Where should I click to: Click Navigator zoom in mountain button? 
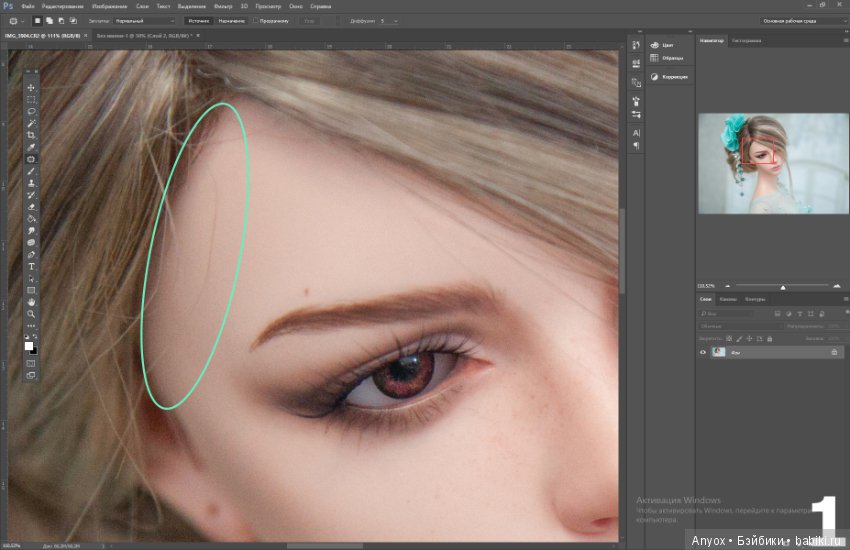pos(837,286)
